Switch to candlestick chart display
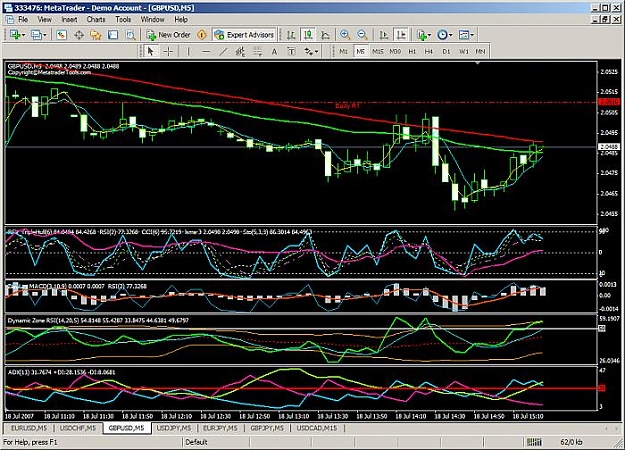The width and height of the screenshot is (625, 450). (x=308, y=35)
